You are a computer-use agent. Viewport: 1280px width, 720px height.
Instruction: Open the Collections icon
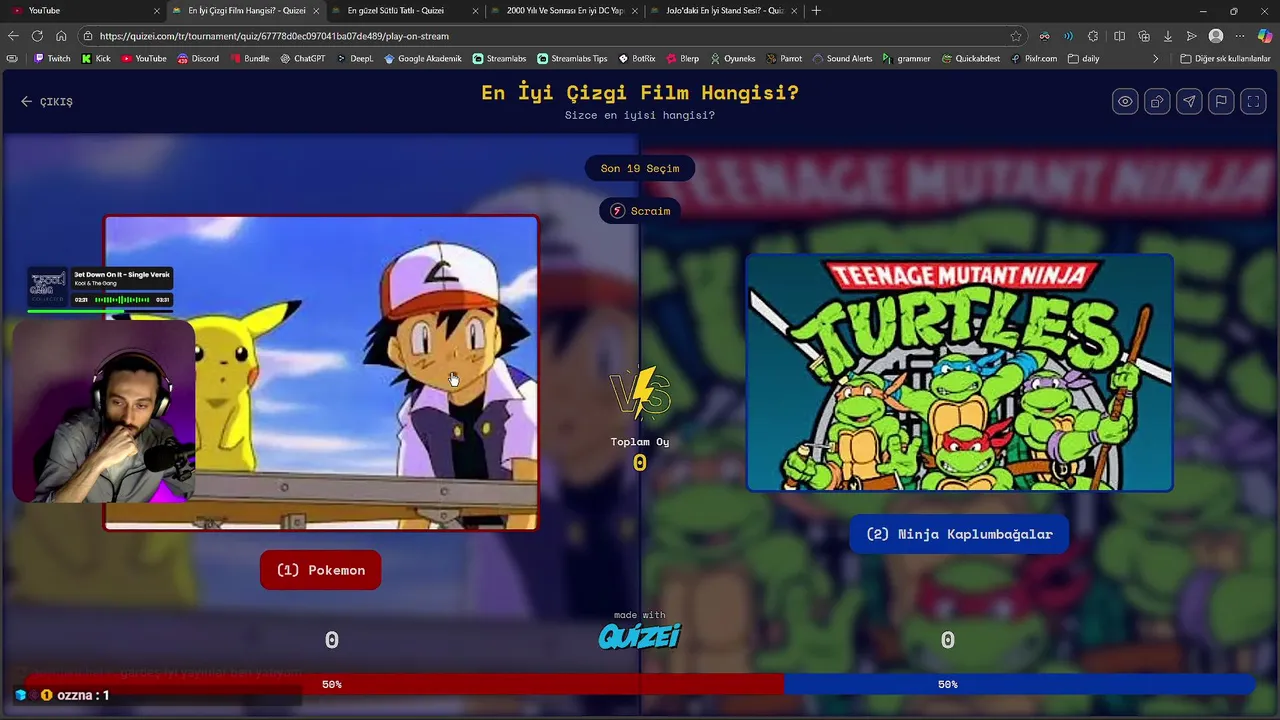(1144, 36)
